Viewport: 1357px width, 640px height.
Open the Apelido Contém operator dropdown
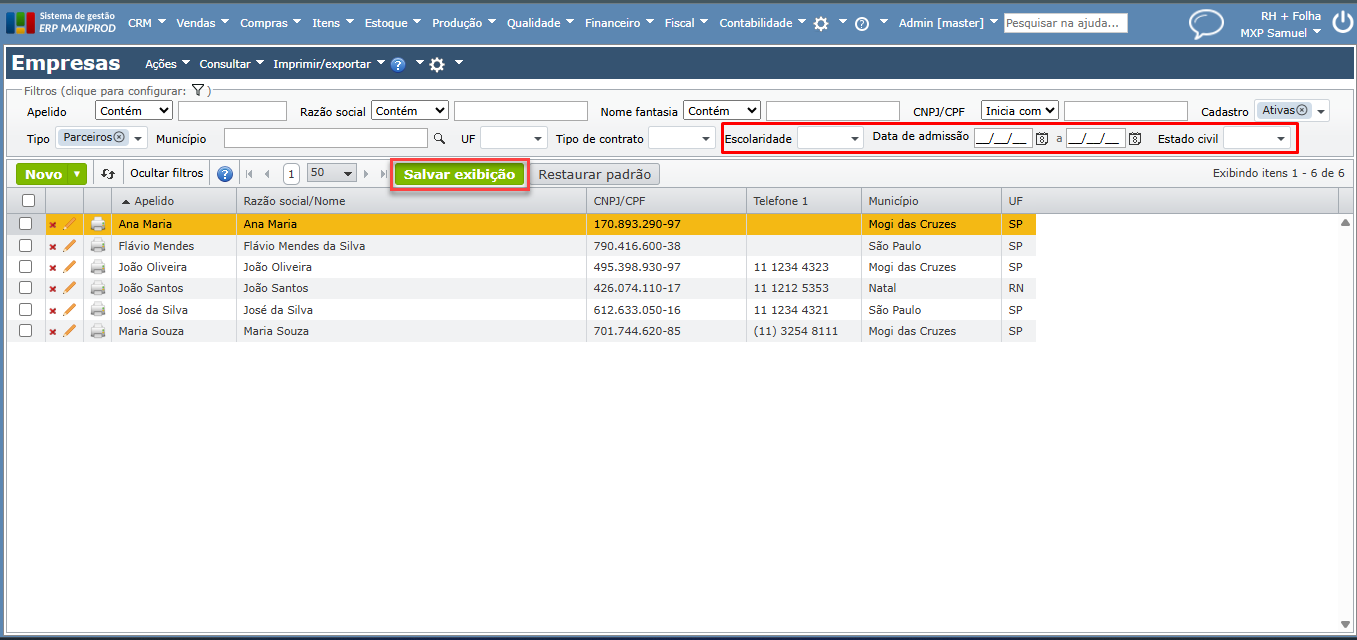coord(134,111)
